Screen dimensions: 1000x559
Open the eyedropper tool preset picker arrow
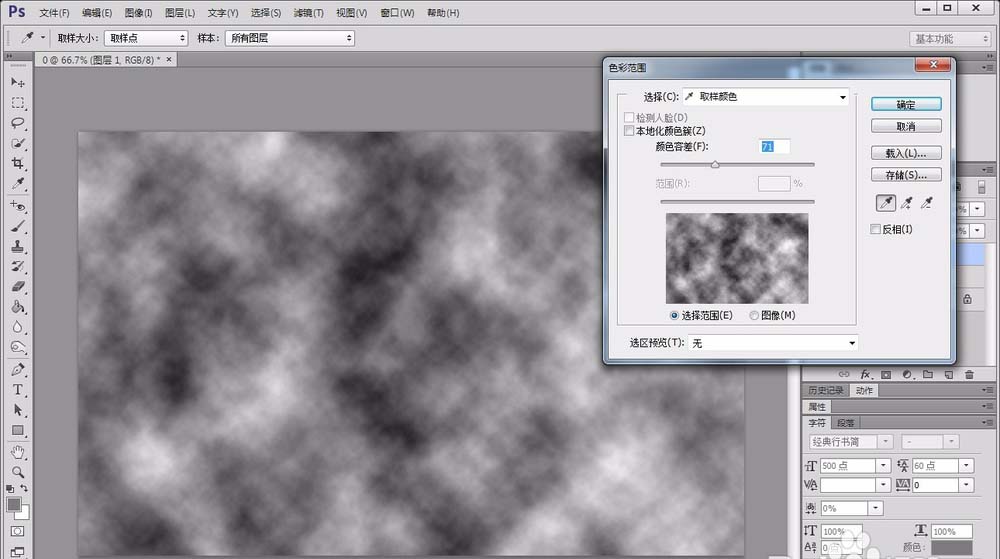43,38
